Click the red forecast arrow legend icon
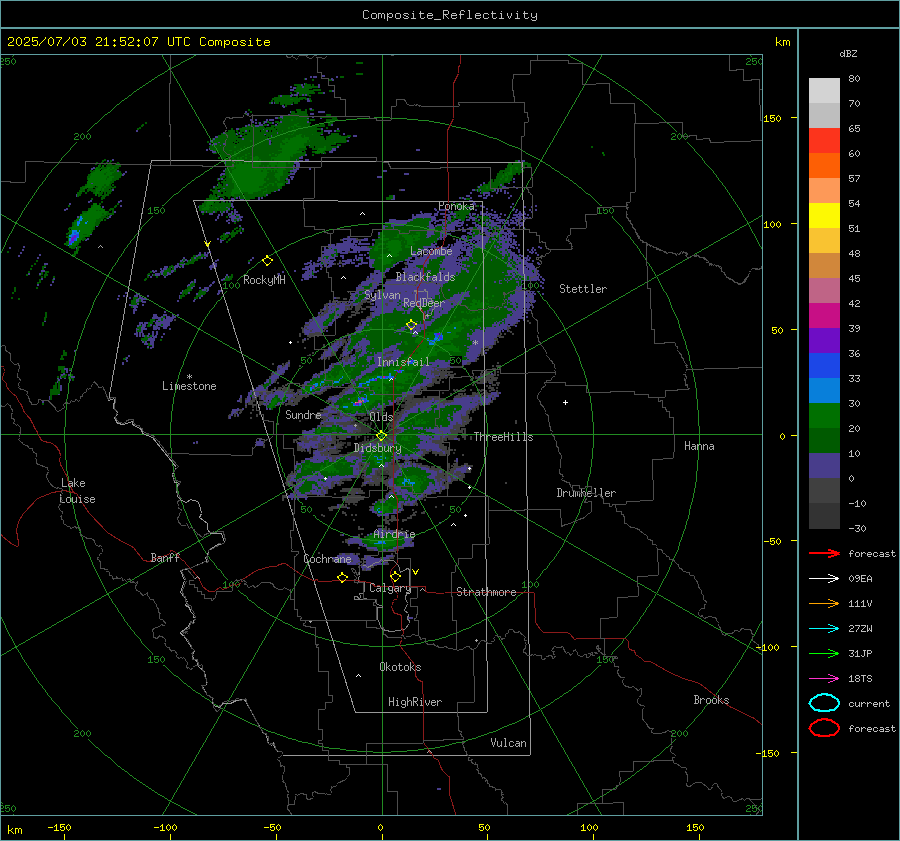The image size is (900, 841). point(824,553)
